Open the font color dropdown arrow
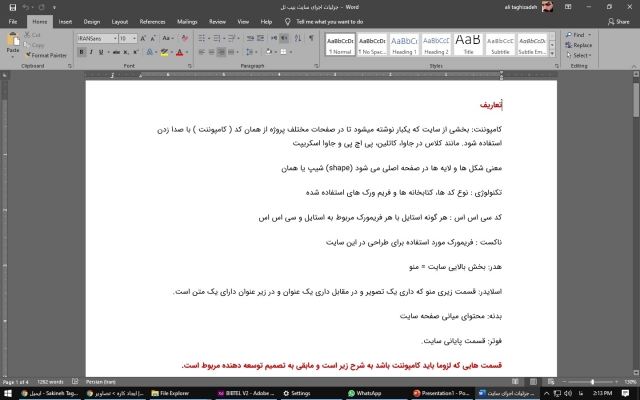Viewport: 640px width, 400px height. click(187, 52)
